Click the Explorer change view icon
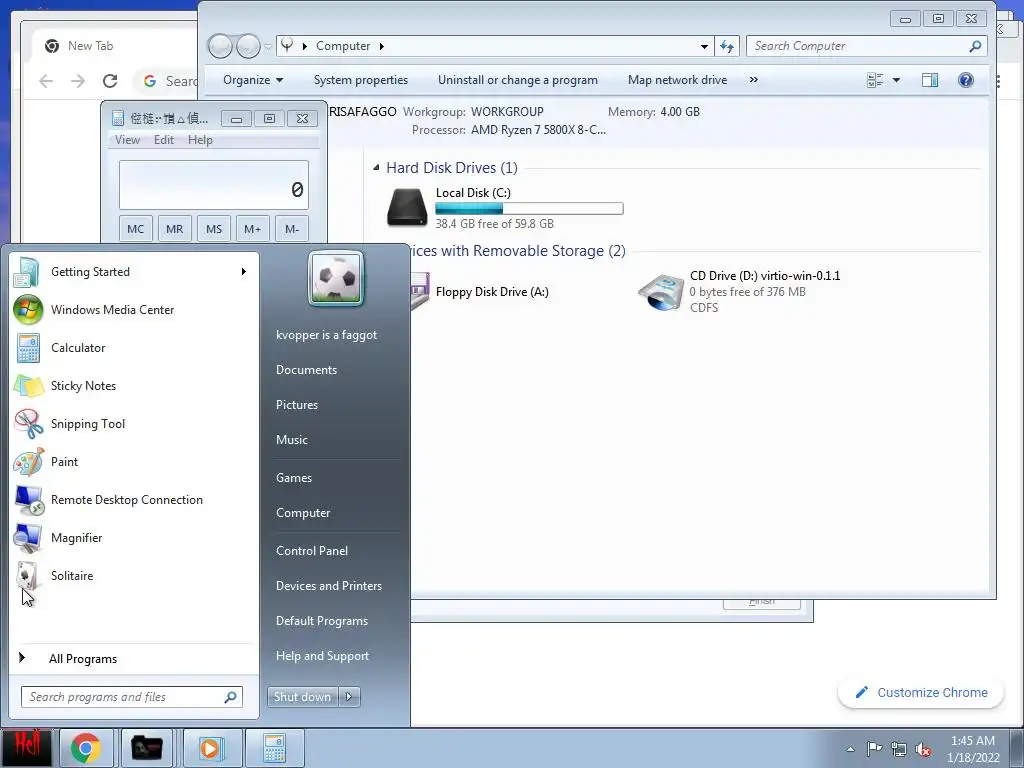 coord(874,80)
